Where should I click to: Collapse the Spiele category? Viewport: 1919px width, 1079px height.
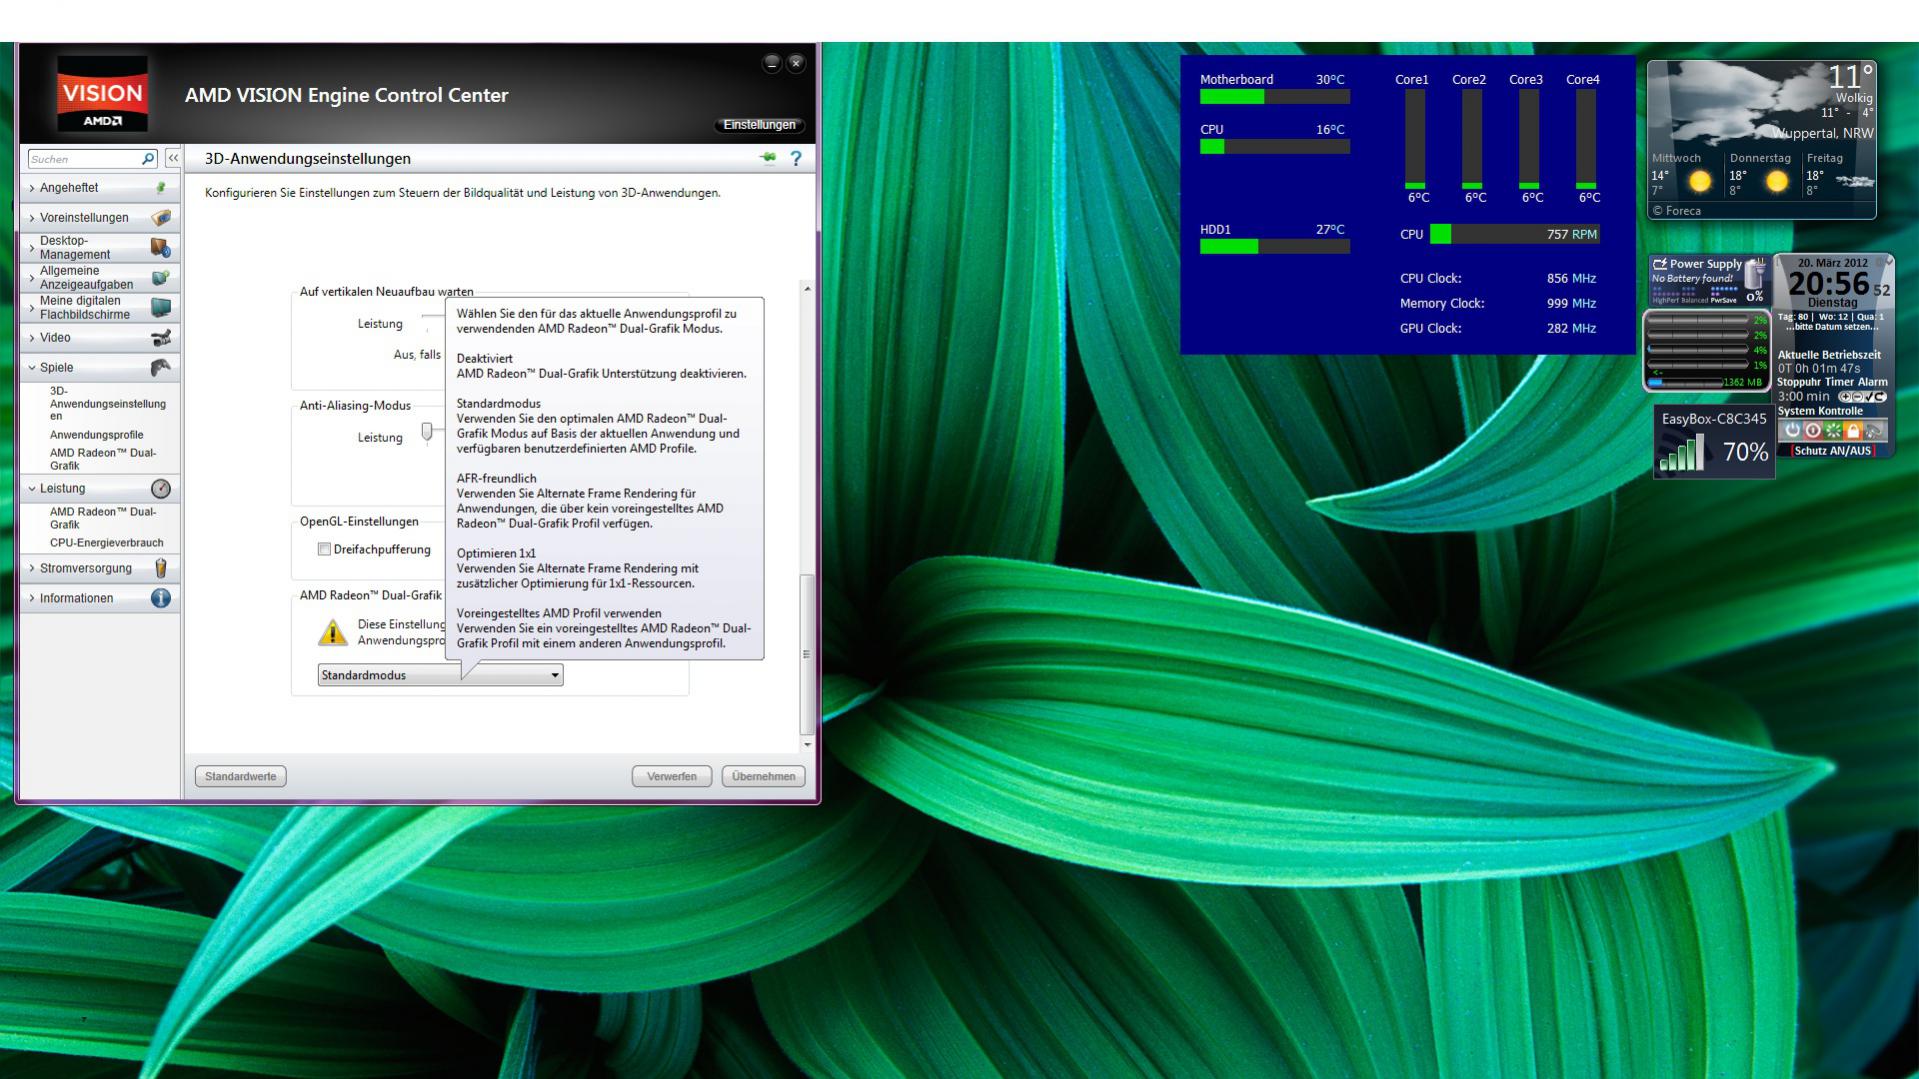click(100, 367)
